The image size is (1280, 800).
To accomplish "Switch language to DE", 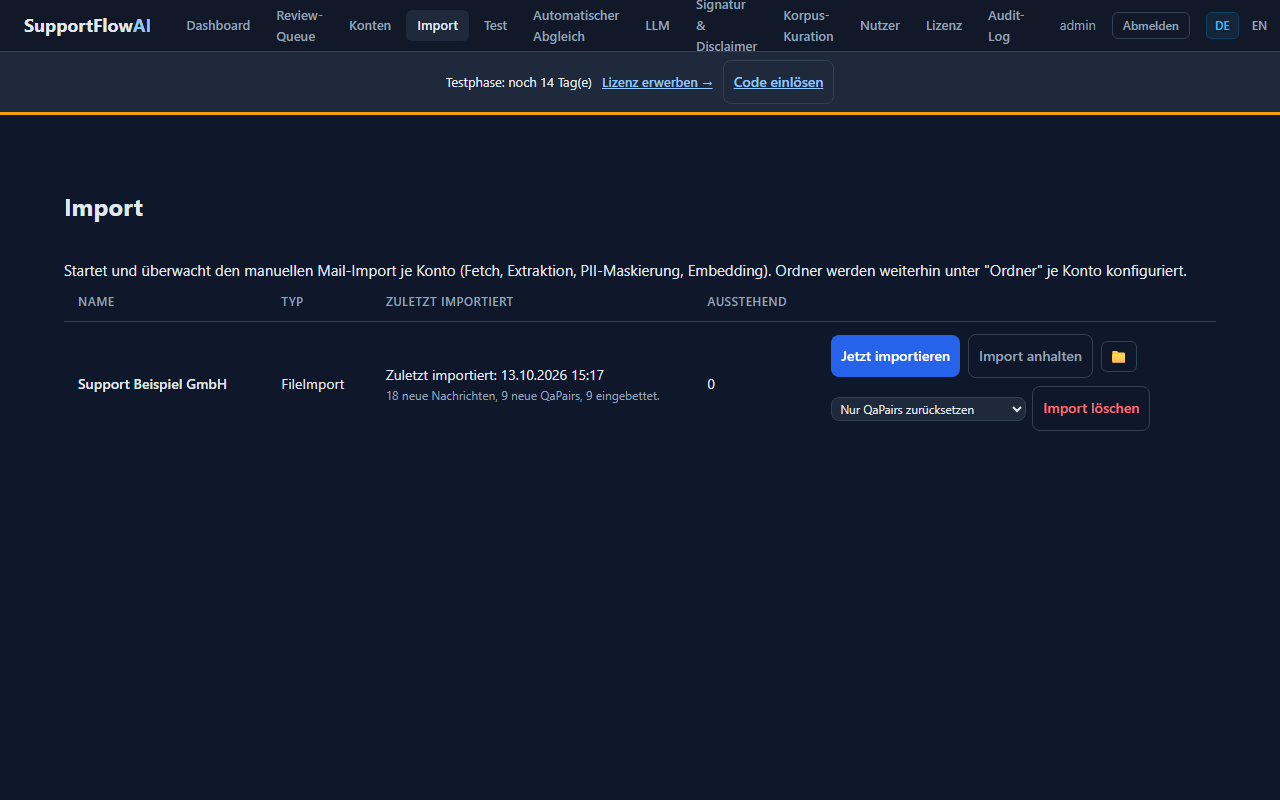I will click(1222, 25).
